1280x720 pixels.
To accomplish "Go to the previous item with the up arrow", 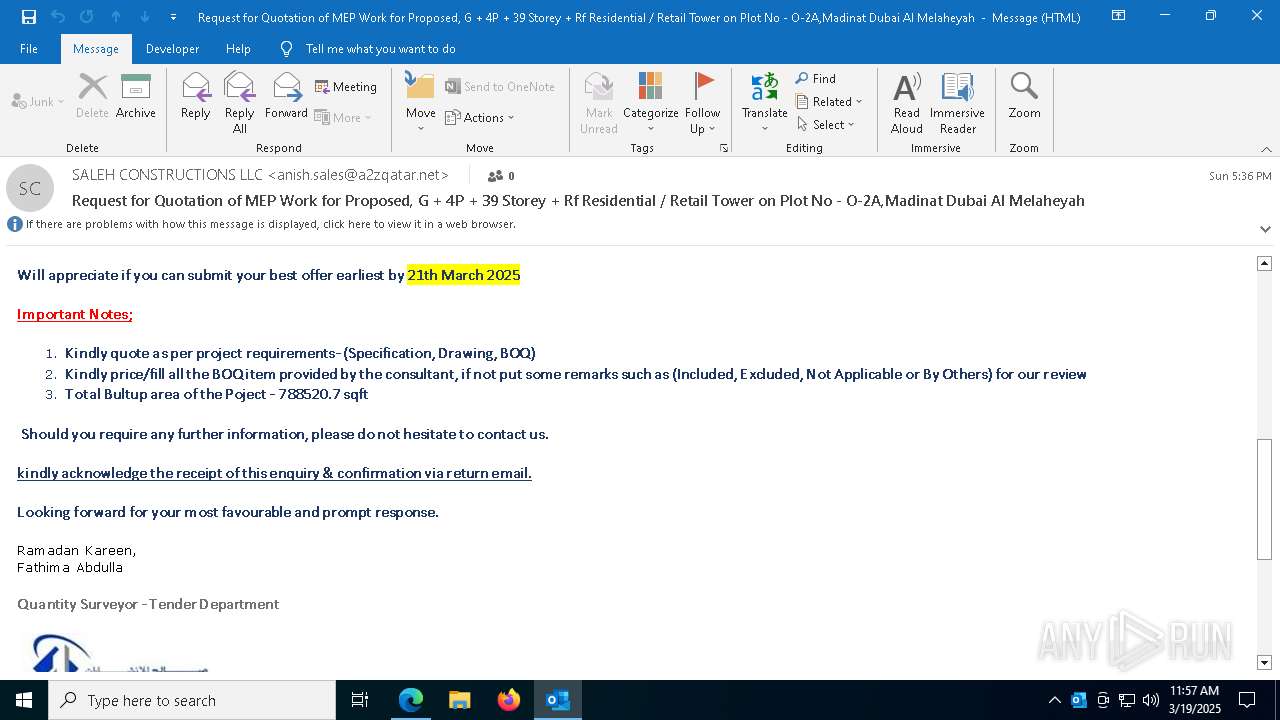I will [x=116, y=17].
